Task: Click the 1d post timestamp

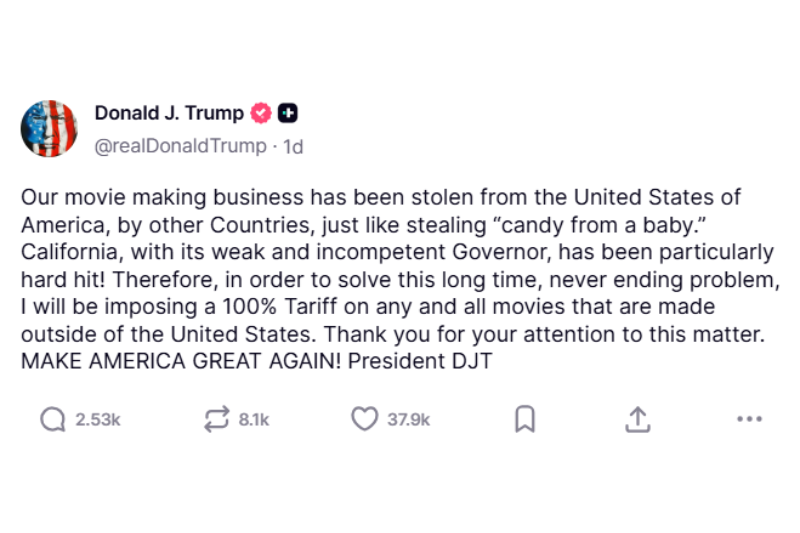Action: tap(293, 146)
